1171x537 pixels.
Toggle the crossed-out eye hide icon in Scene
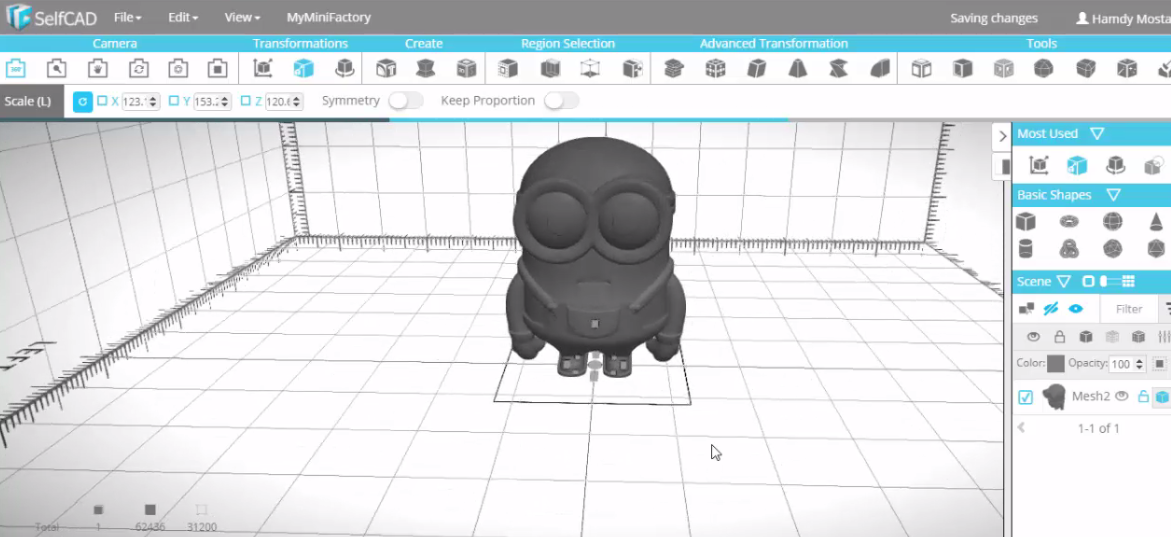pos(1051,308)
